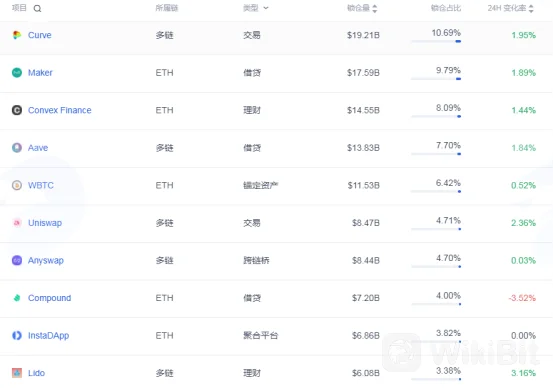The height and width of the screenshot is (389, 554).
Task: Click the InstaDApp blue logo icon
Action: coord(17,335)
